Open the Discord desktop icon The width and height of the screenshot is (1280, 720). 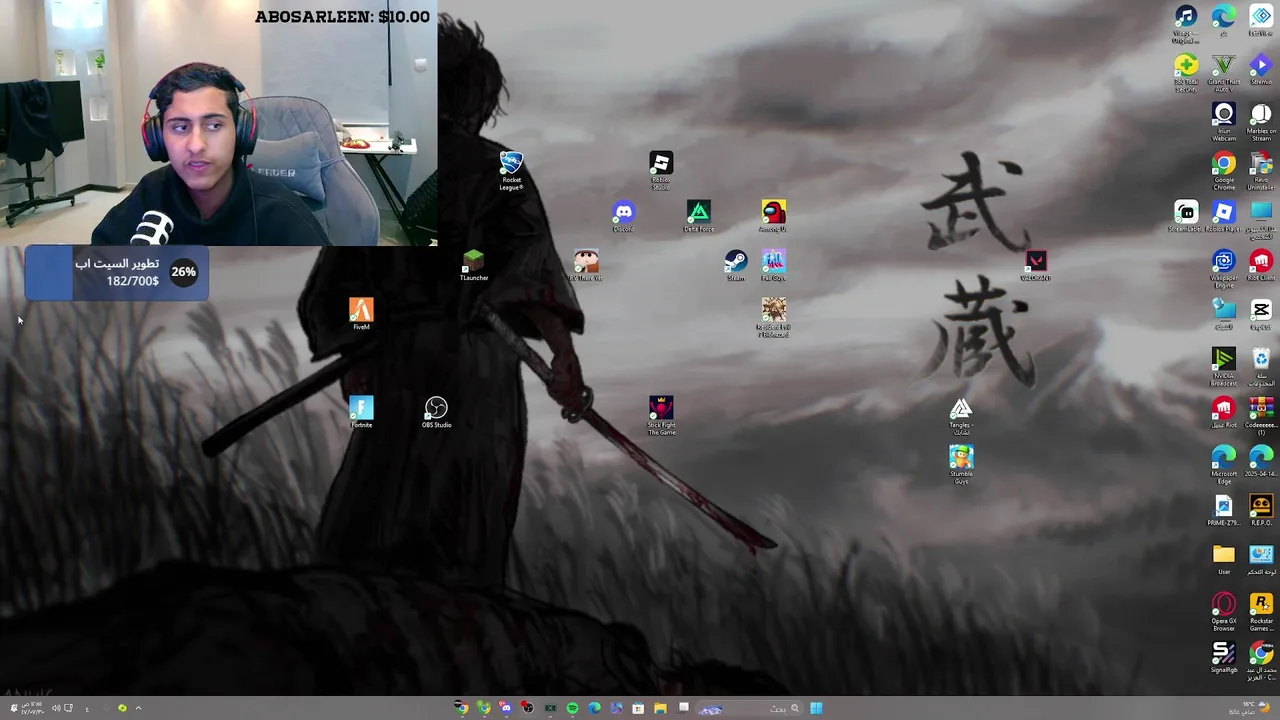[x=623, y=215]
